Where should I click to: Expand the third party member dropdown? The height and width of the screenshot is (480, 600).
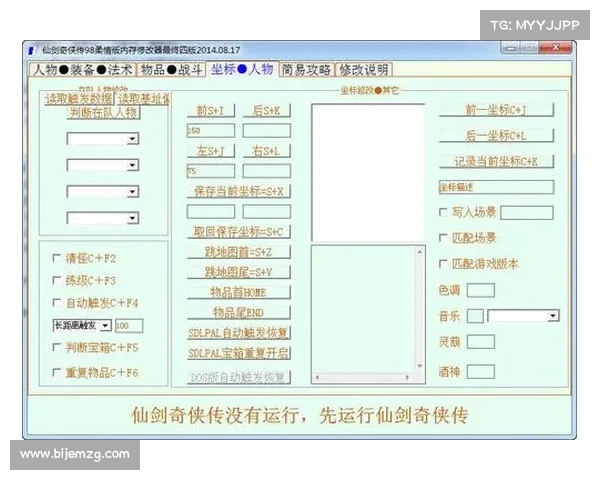[x=132, y=191]
